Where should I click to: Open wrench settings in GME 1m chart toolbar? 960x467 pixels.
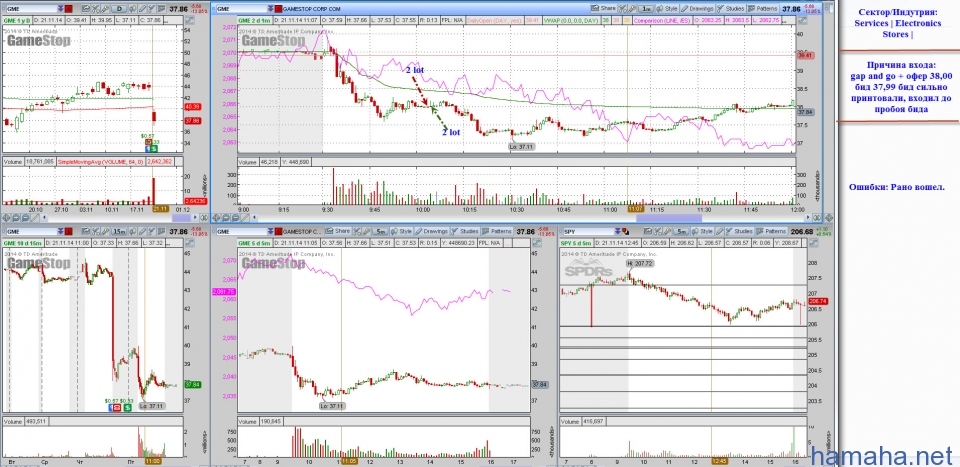click(632, 9)
